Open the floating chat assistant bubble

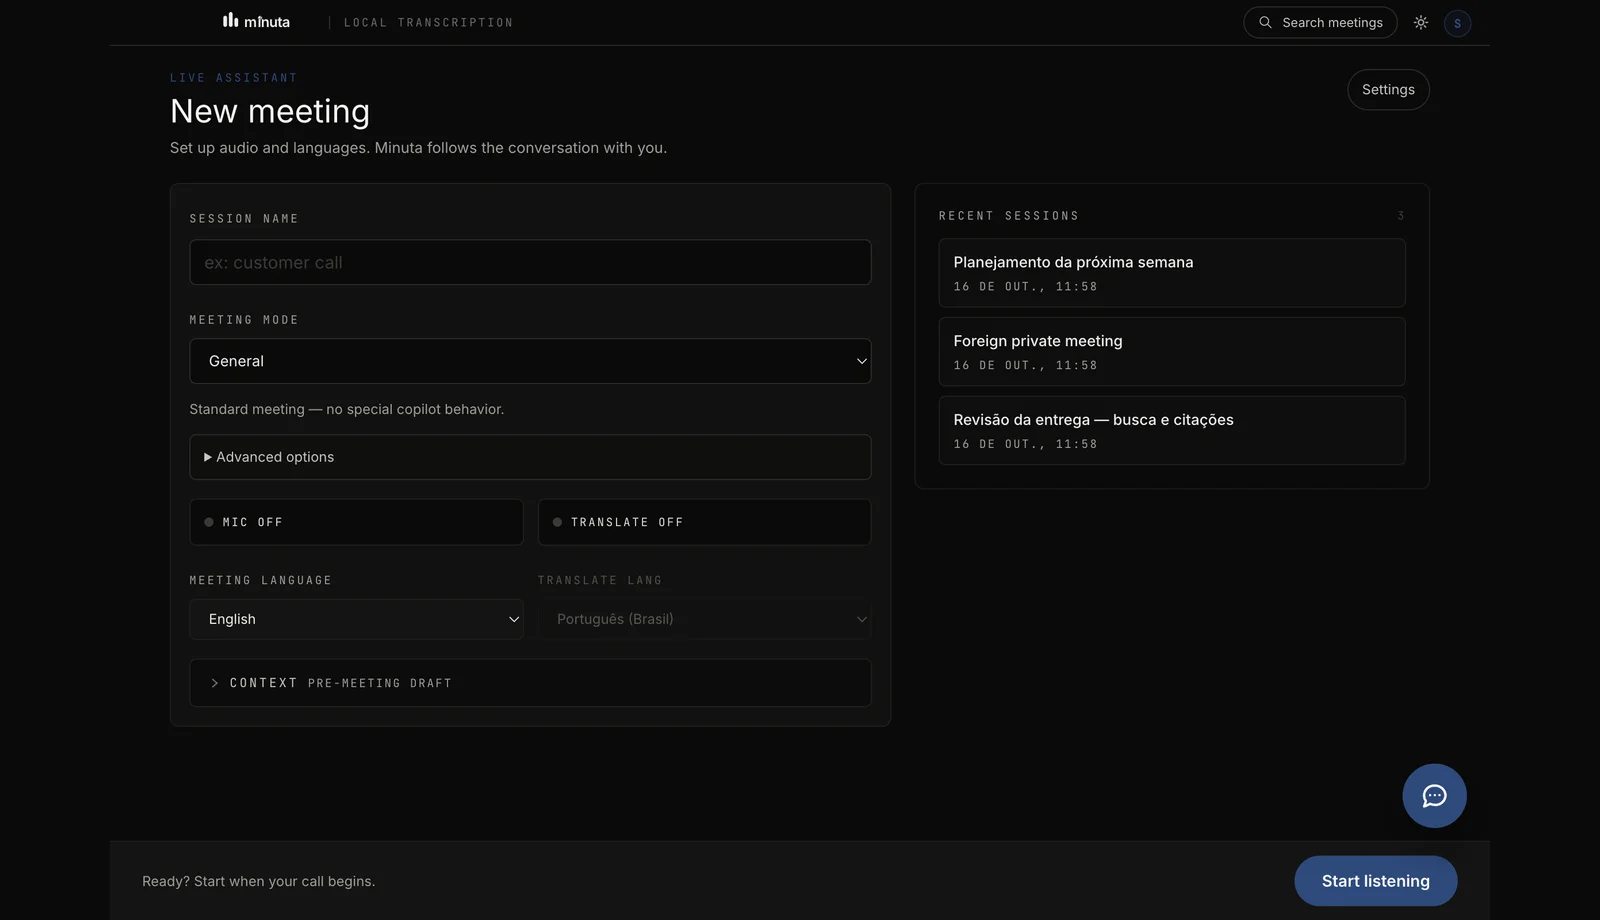click(x=1434, y=796)
